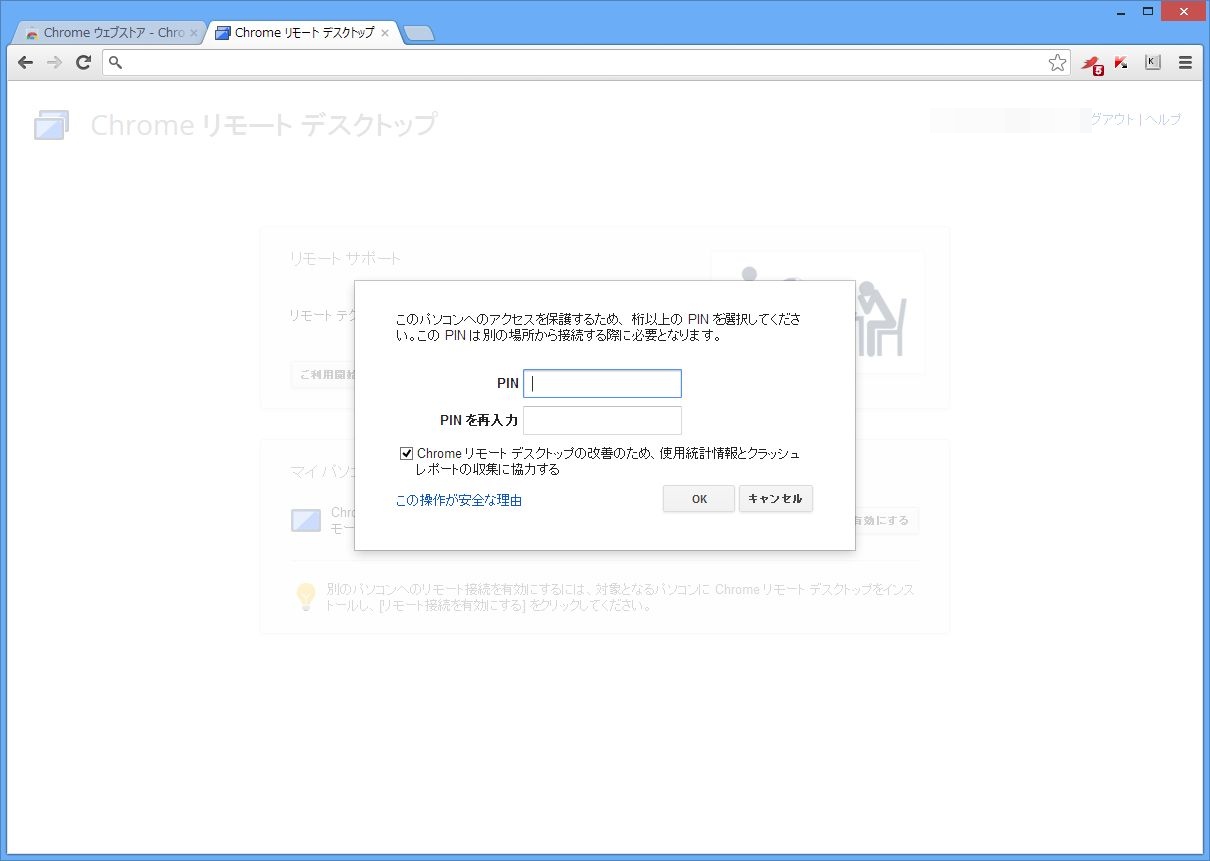Select the Chrome リモート デスクトップ tab
The image size is (1210, 861).
pos(303,33)
